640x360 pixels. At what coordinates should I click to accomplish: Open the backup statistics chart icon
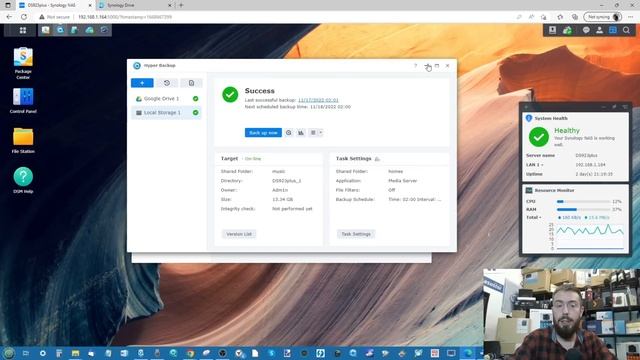(x=301, y=133)
